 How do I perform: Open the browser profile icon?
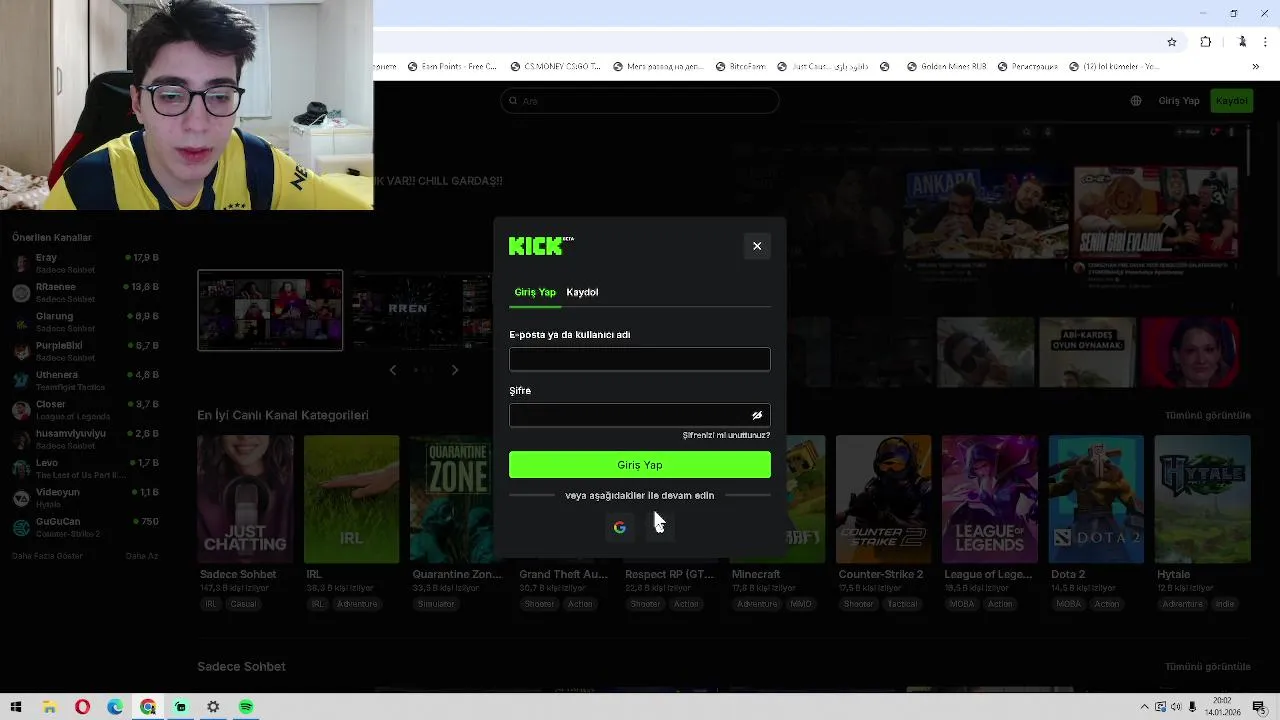point(1242,42)
